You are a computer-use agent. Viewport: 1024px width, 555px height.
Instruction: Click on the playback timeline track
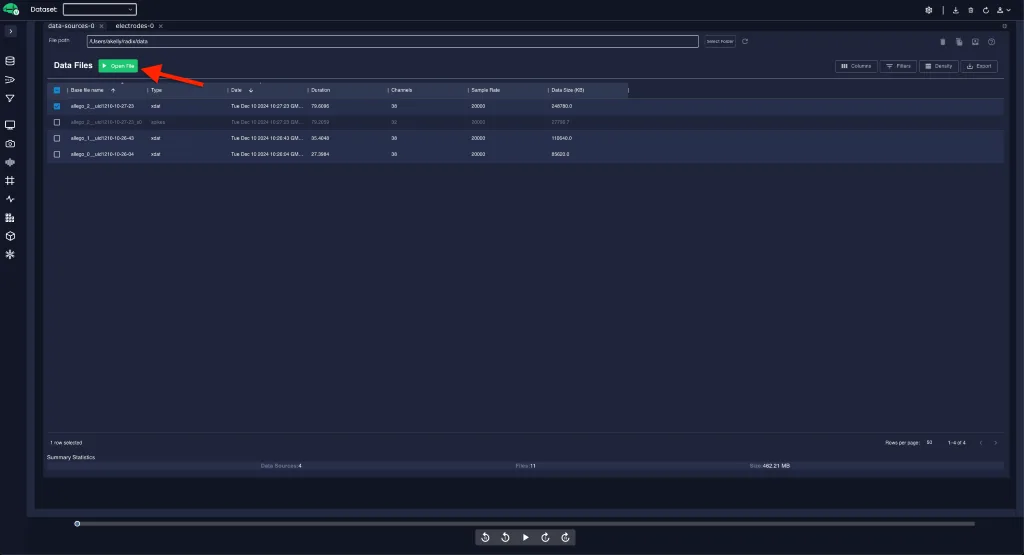526,524
